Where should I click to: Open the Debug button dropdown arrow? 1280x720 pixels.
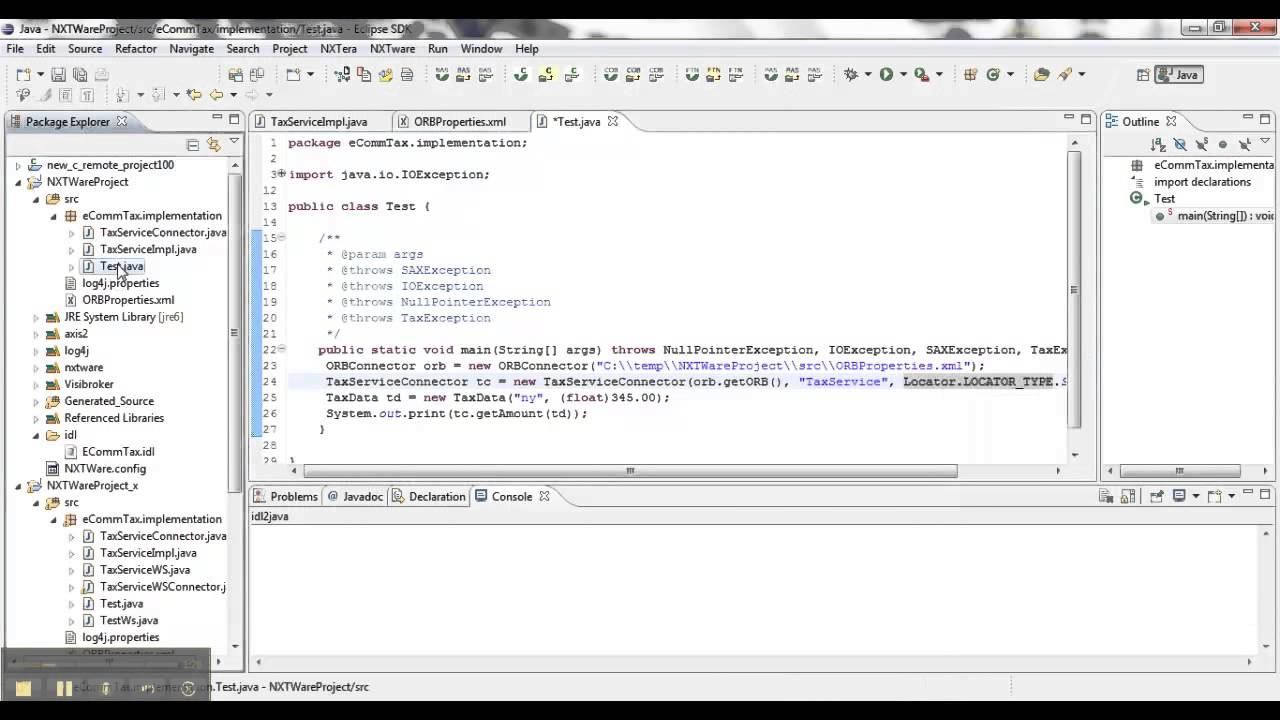868,75
